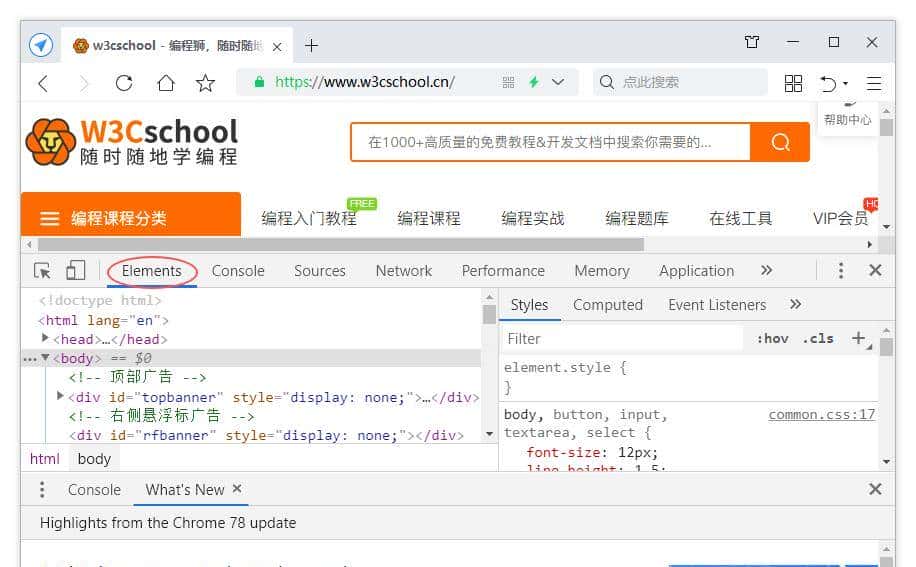Click the browser search box magnifier field

(x=680, y=82)
